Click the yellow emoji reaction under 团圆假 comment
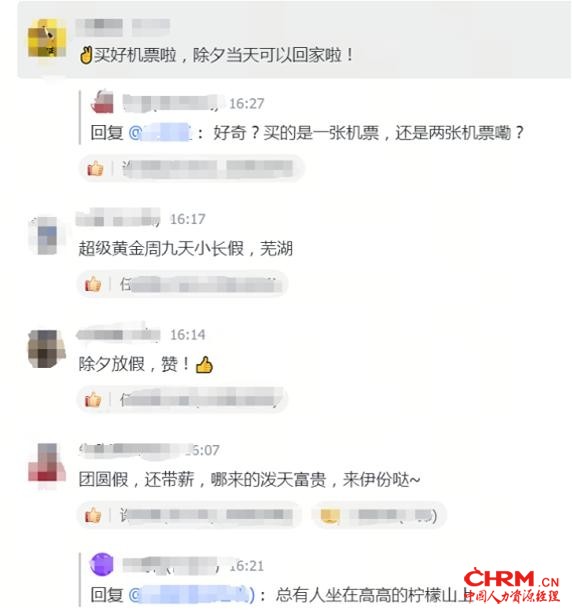Screen dimensions: 572x615 (x=330, y=515)
